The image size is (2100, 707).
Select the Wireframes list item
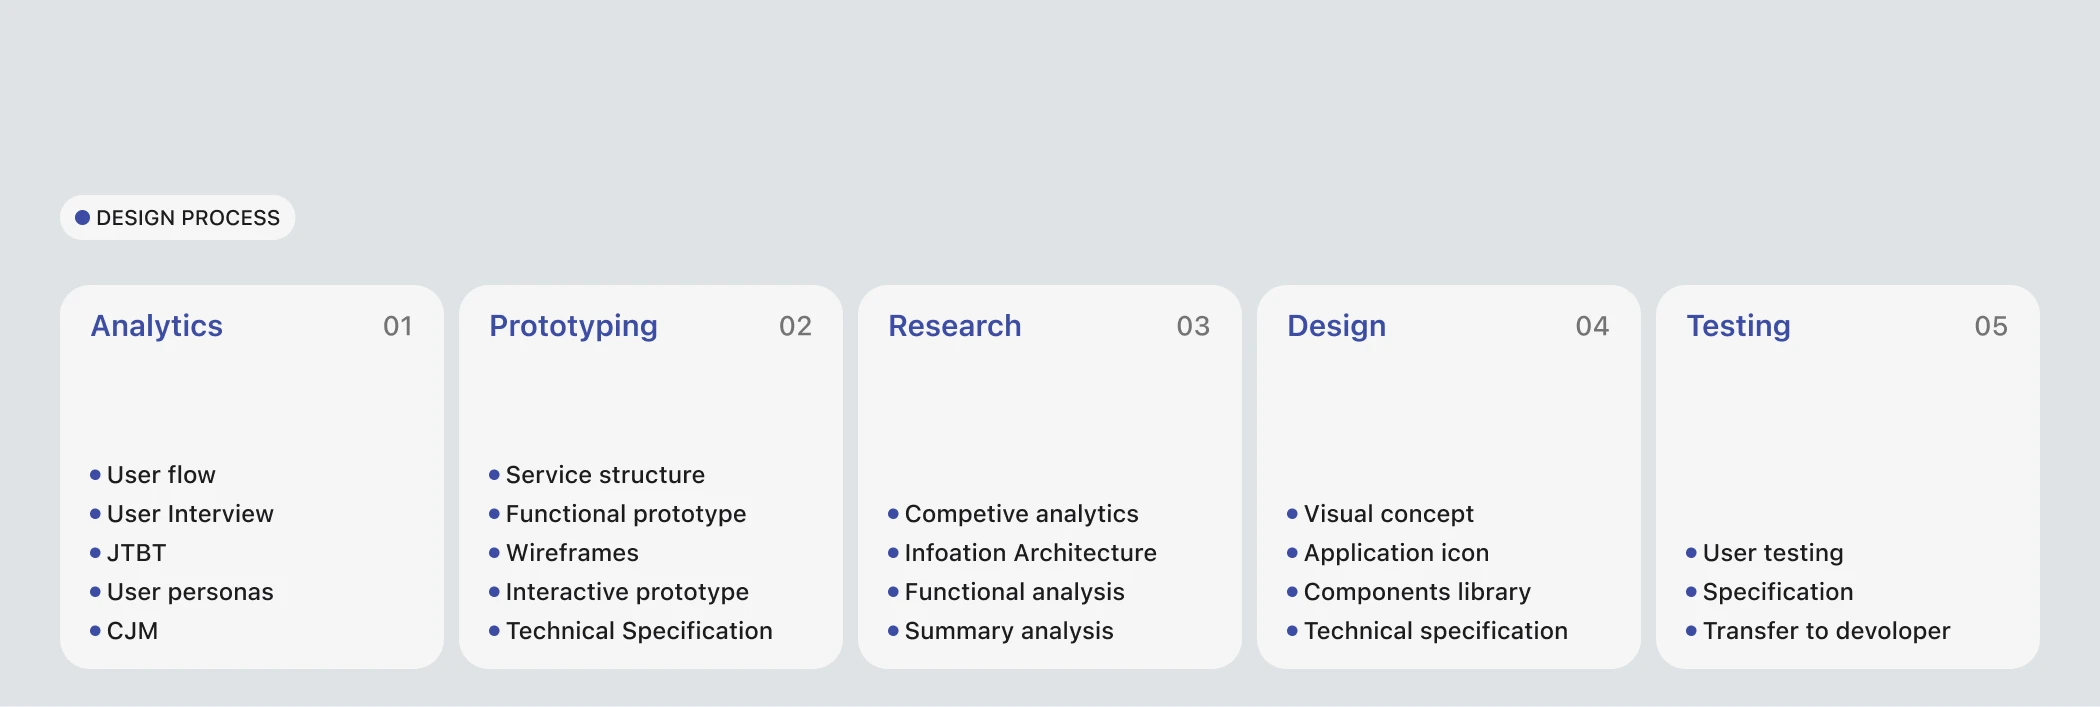571,553
